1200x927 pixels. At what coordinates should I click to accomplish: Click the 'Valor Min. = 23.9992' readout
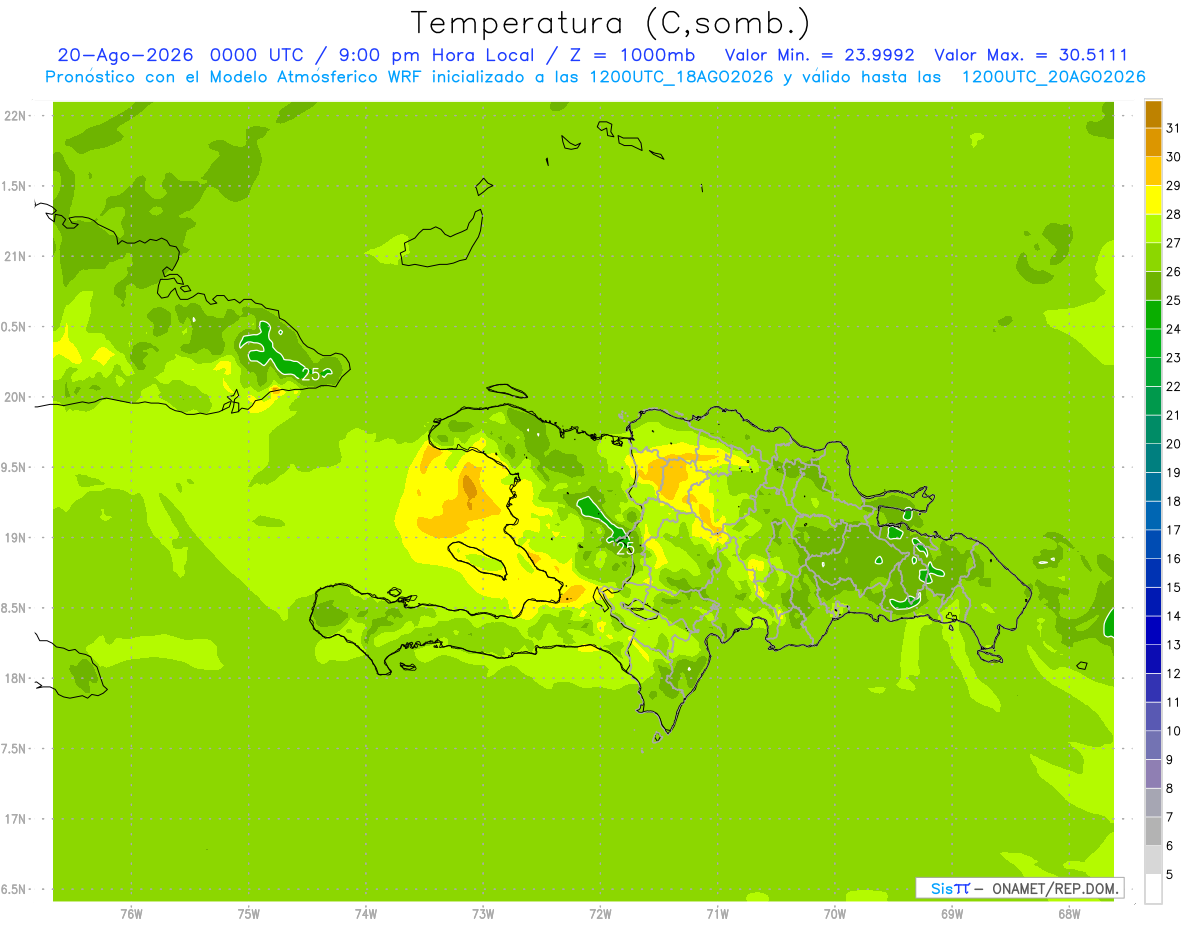point(819,55)
